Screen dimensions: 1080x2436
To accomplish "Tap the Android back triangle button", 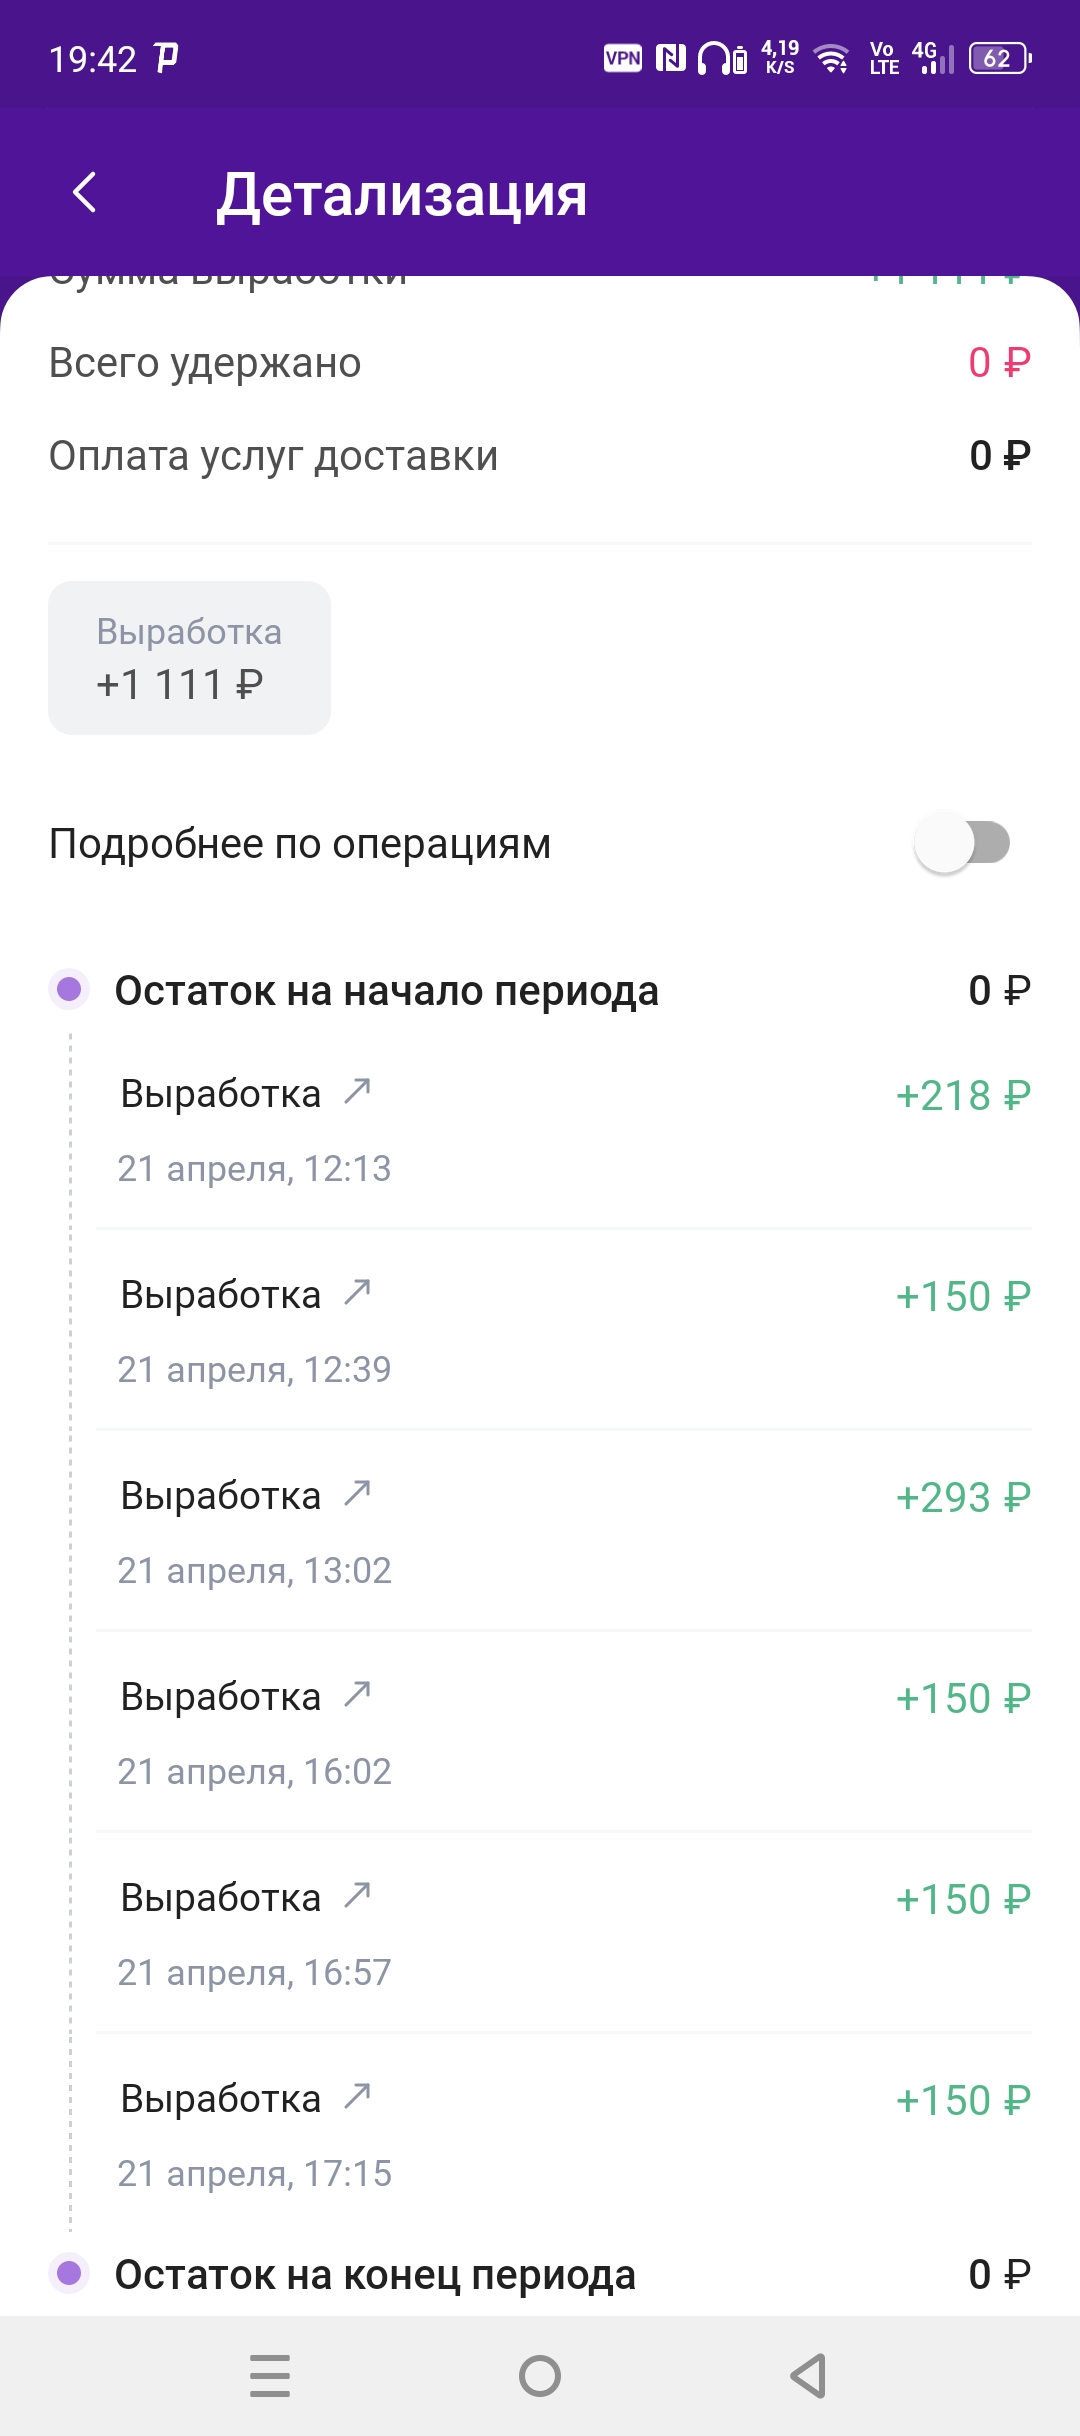I will [x=809, y=2376].
